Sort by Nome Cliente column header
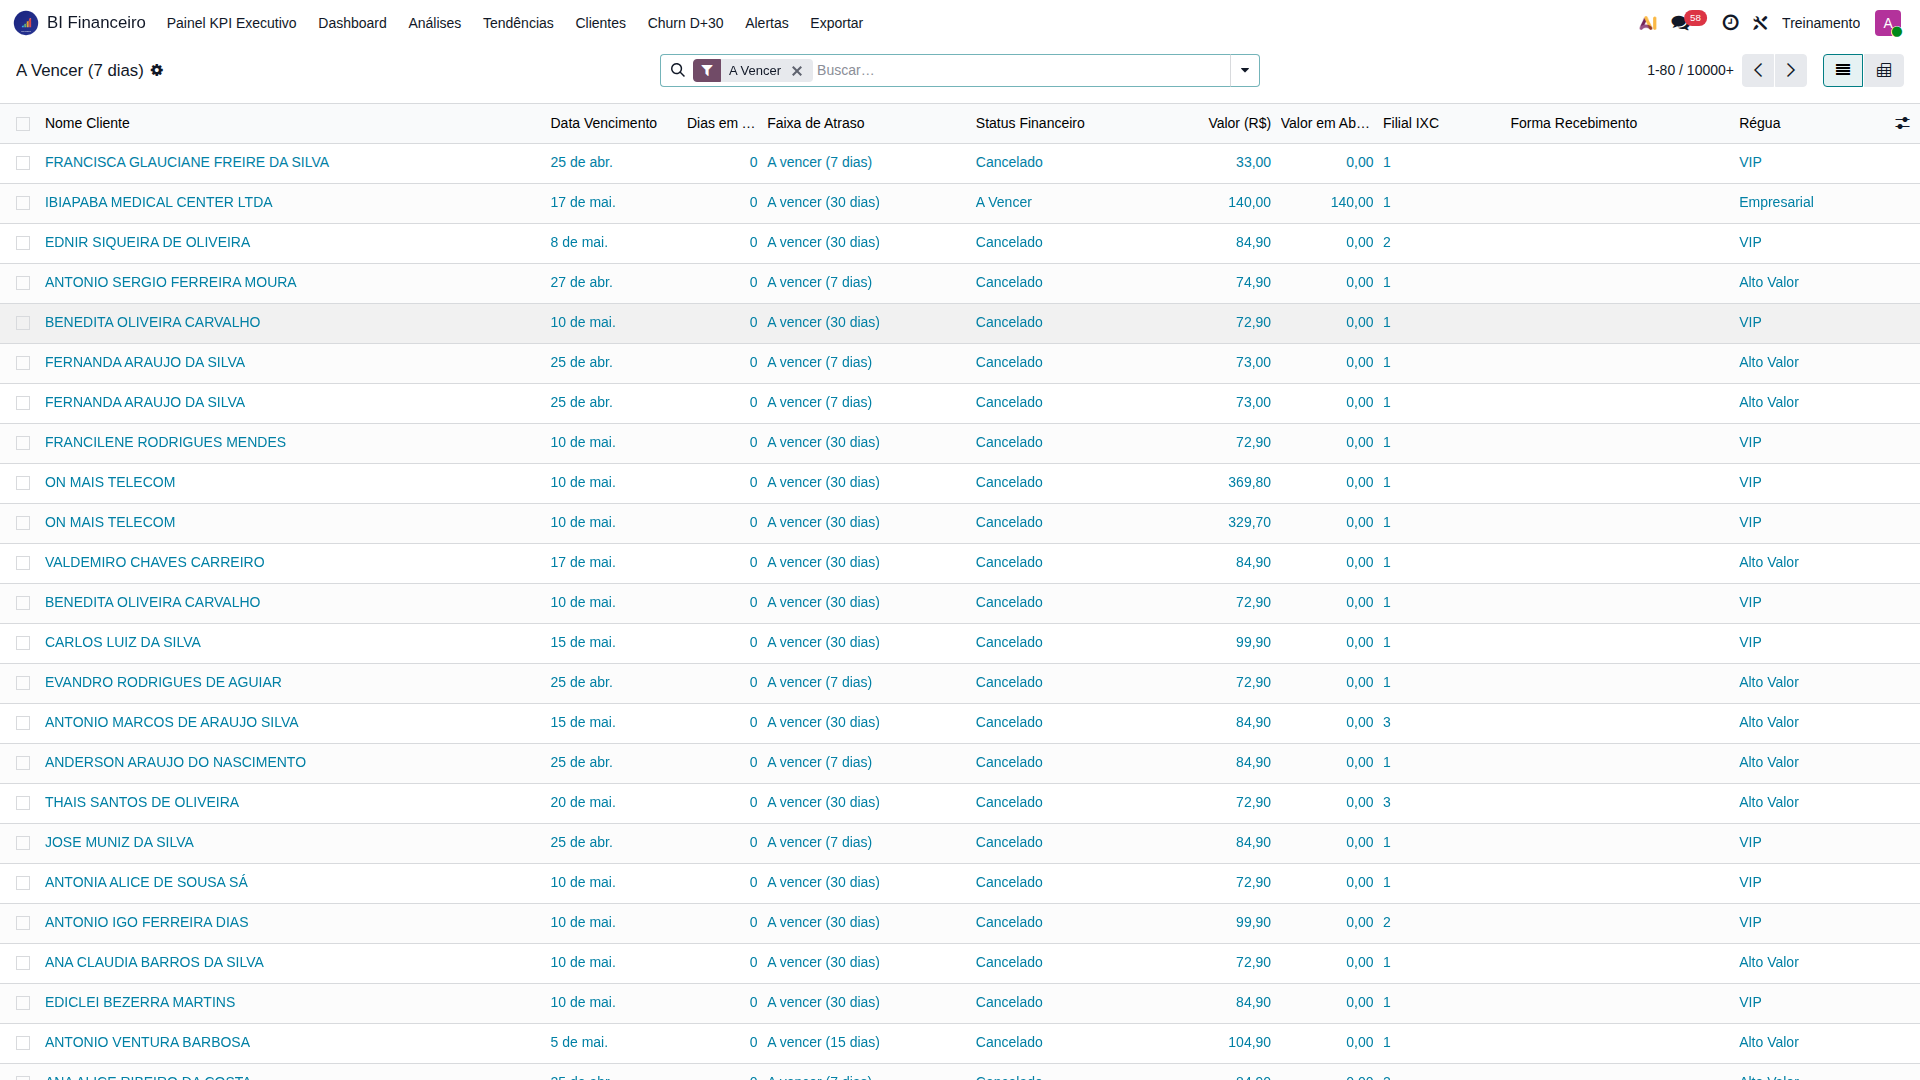Screen dimensions: 1920x1080 (x=87, y=123)
